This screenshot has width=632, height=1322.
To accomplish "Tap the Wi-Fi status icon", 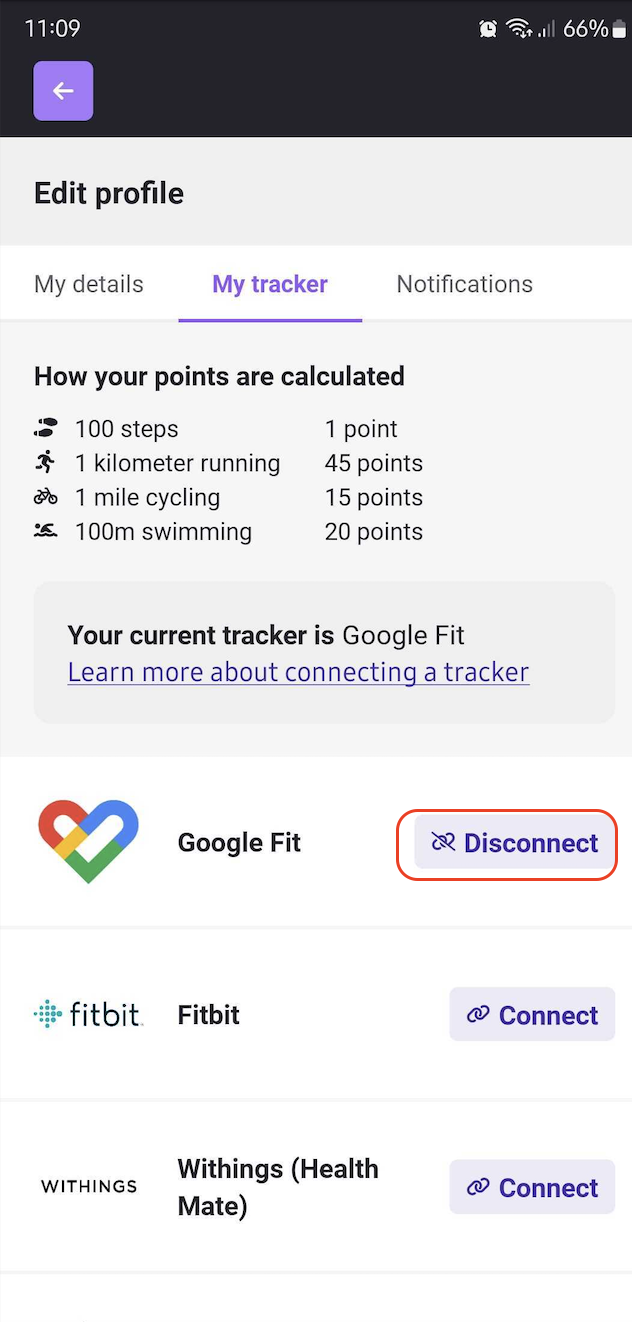I will pyautogui.click(x=518, y=29).
